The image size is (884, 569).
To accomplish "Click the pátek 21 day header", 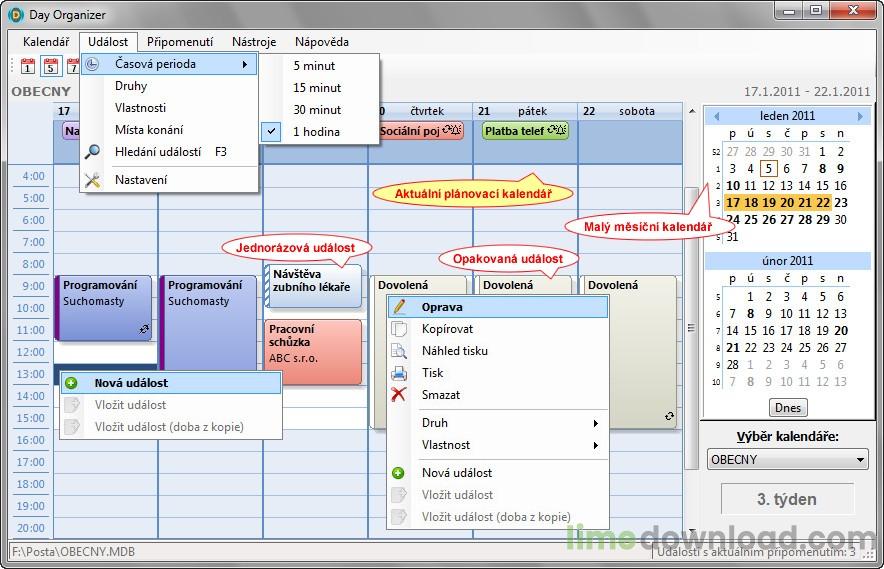I will pos(525,111).
